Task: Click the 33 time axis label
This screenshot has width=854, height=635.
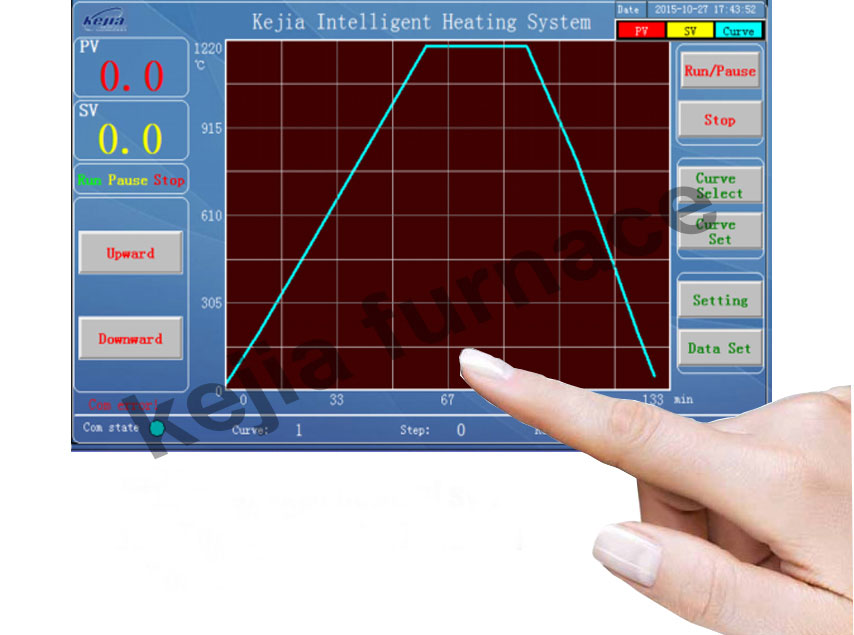Action: point(337,400)
